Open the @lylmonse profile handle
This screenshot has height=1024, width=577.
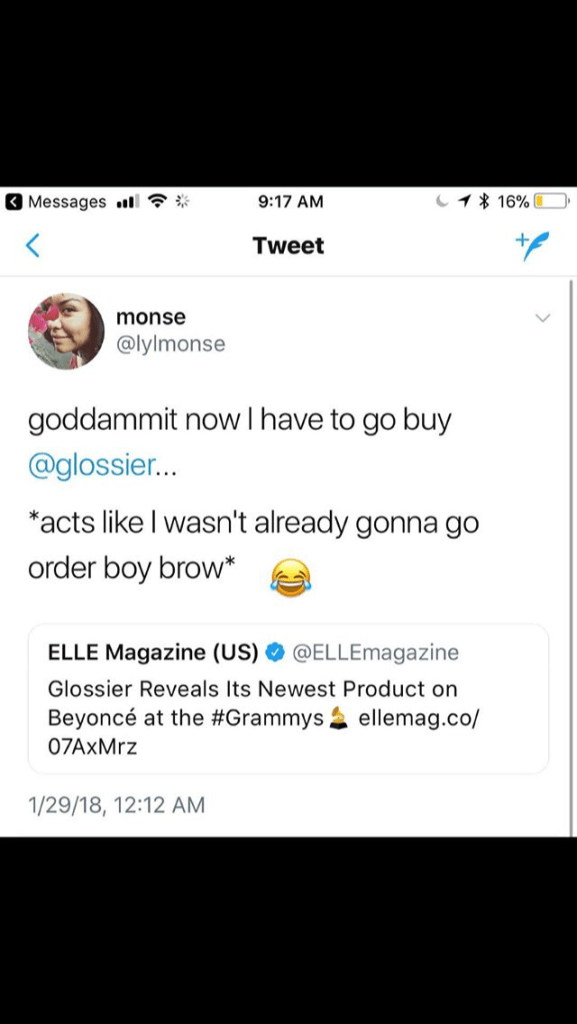170,344
